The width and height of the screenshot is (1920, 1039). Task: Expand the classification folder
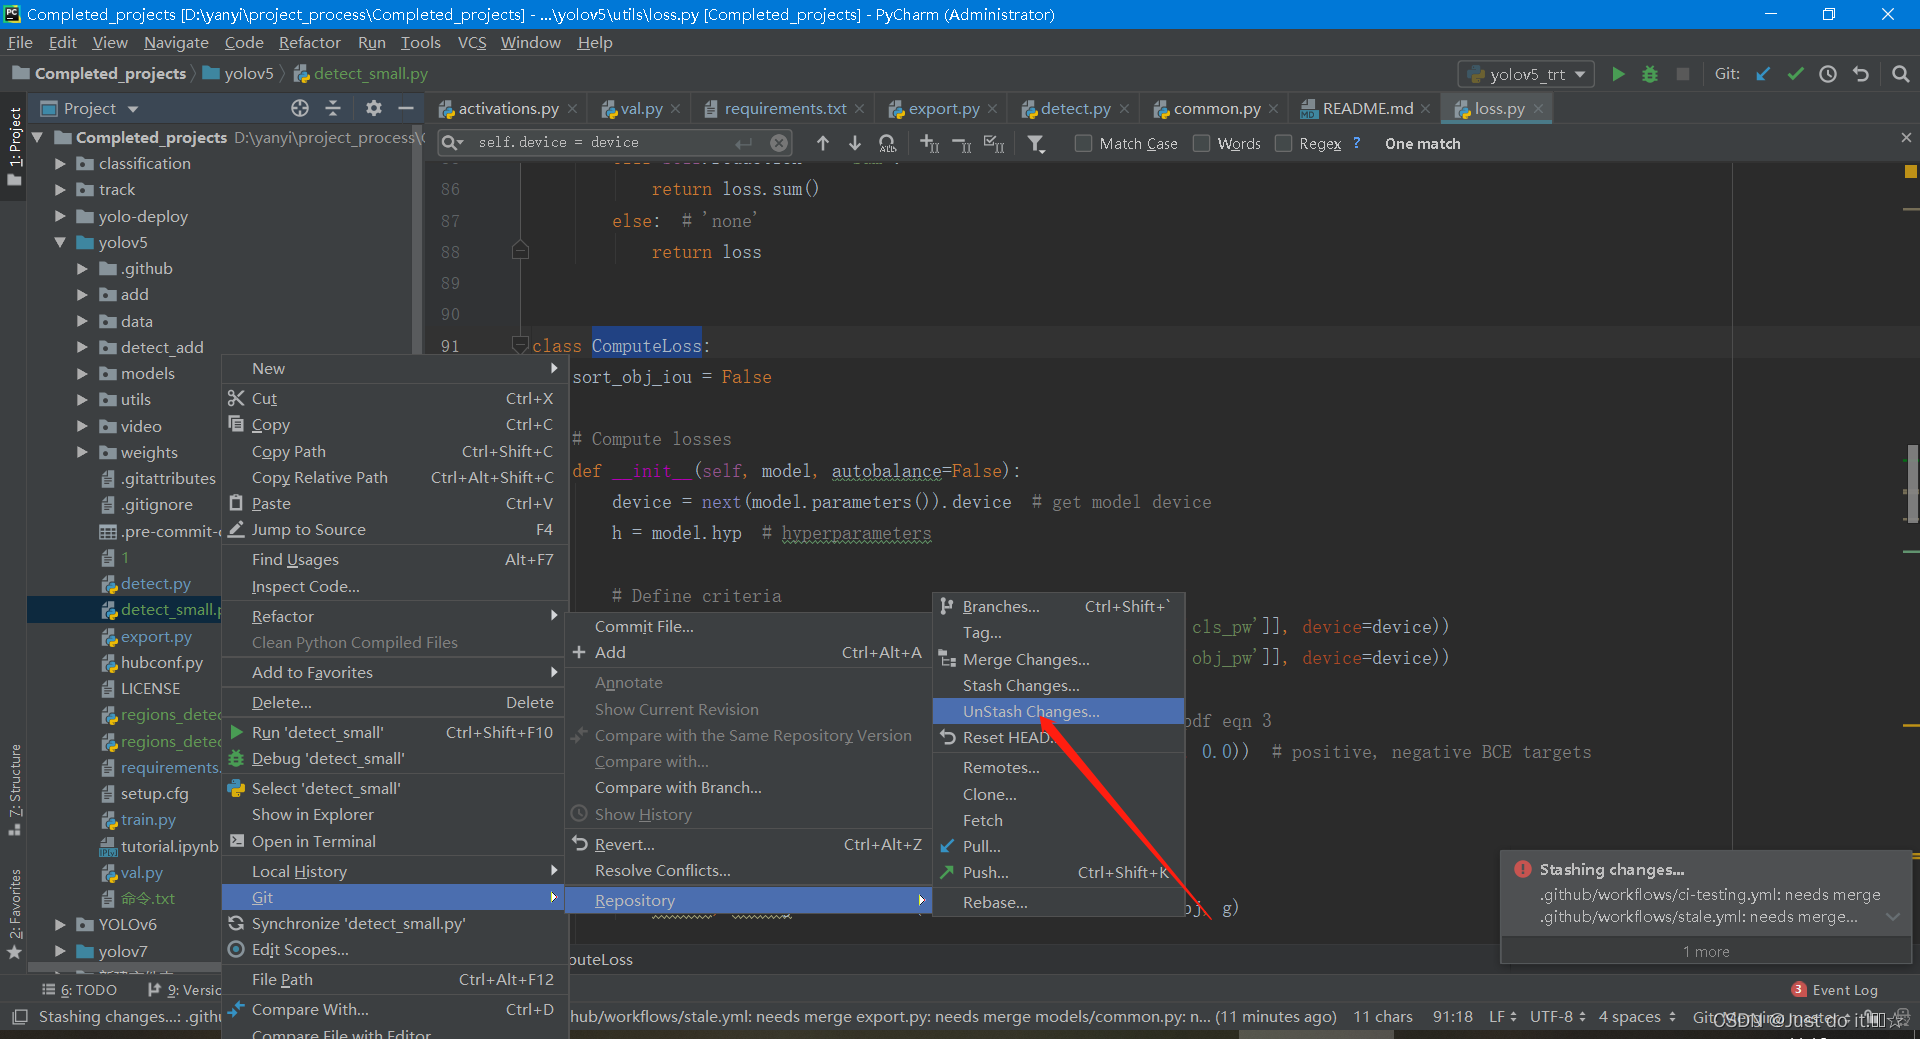click(x=60, y=163)
